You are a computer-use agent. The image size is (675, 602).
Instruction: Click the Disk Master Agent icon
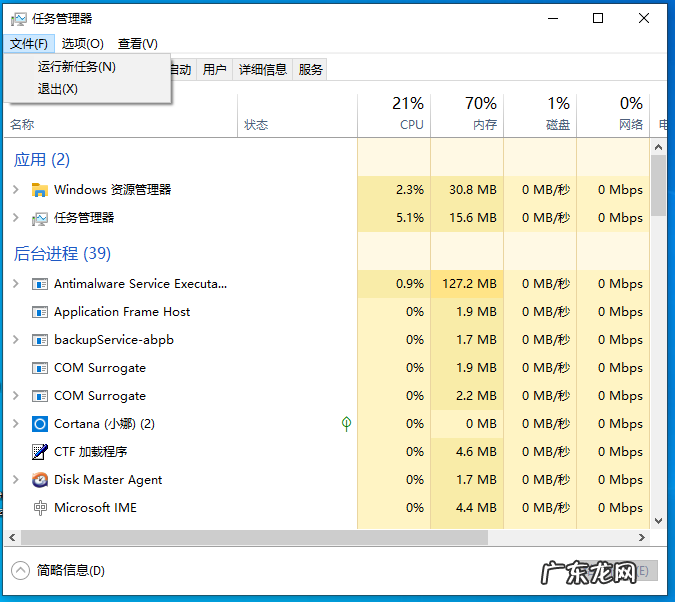click(40, 480)
